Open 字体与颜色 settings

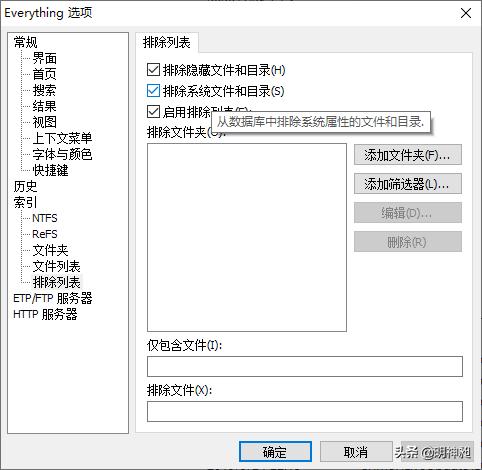click(x=62, y=154)
